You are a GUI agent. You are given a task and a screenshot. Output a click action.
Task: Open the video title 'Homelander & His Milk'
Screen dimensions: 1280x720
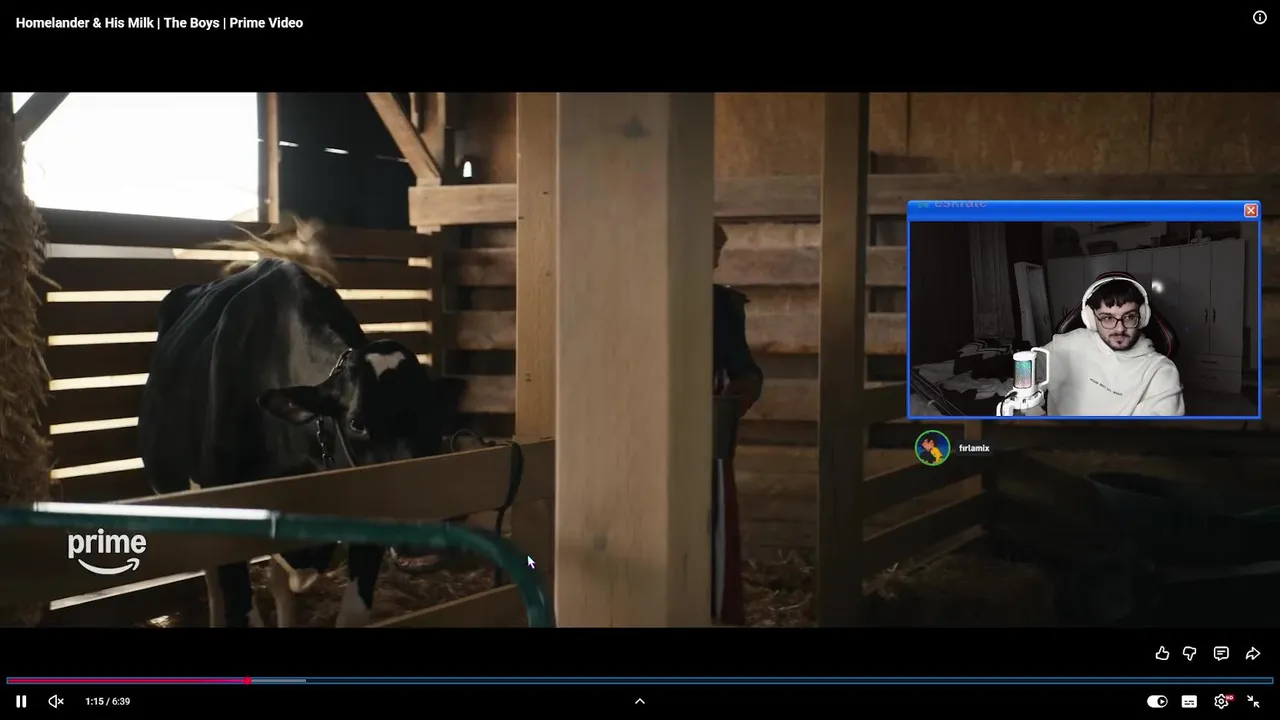tap(159, 23)
